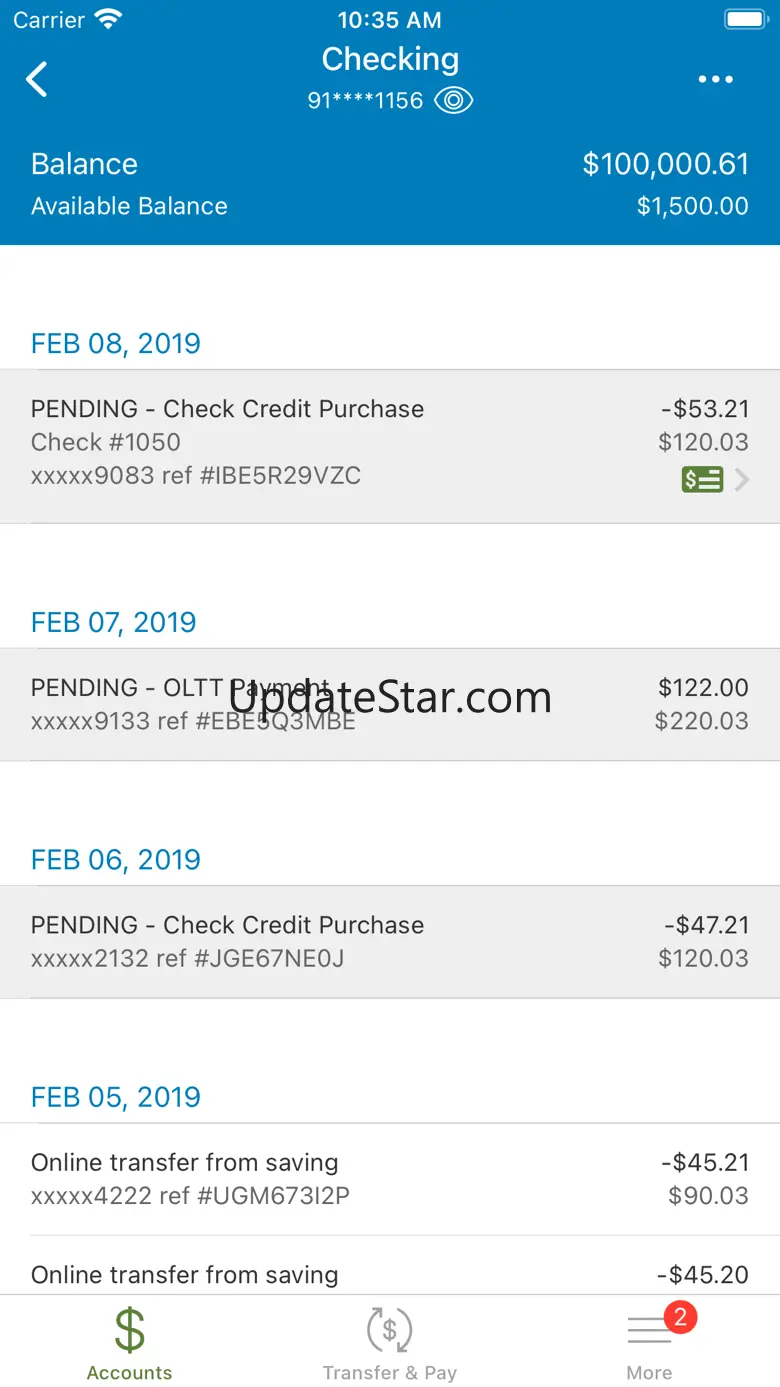Switch to the Transfer & Pay tab
The height and width of the screenshot is (1387, 780).
(389, 1373)
